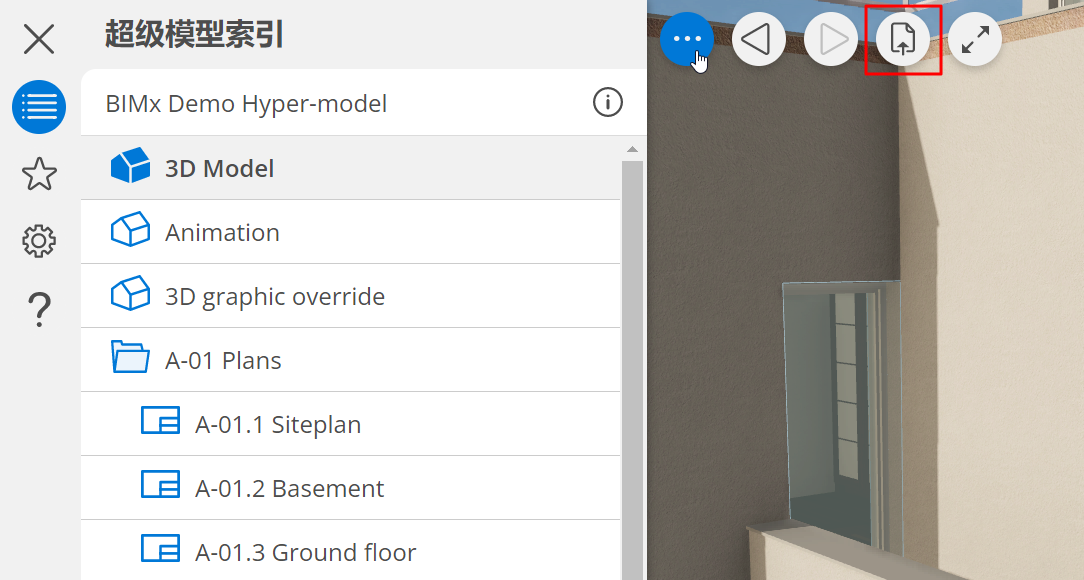This screenshot has width=1084, height=580.
Task: Click the share/export document button
Action: click(x=903, y=39)
